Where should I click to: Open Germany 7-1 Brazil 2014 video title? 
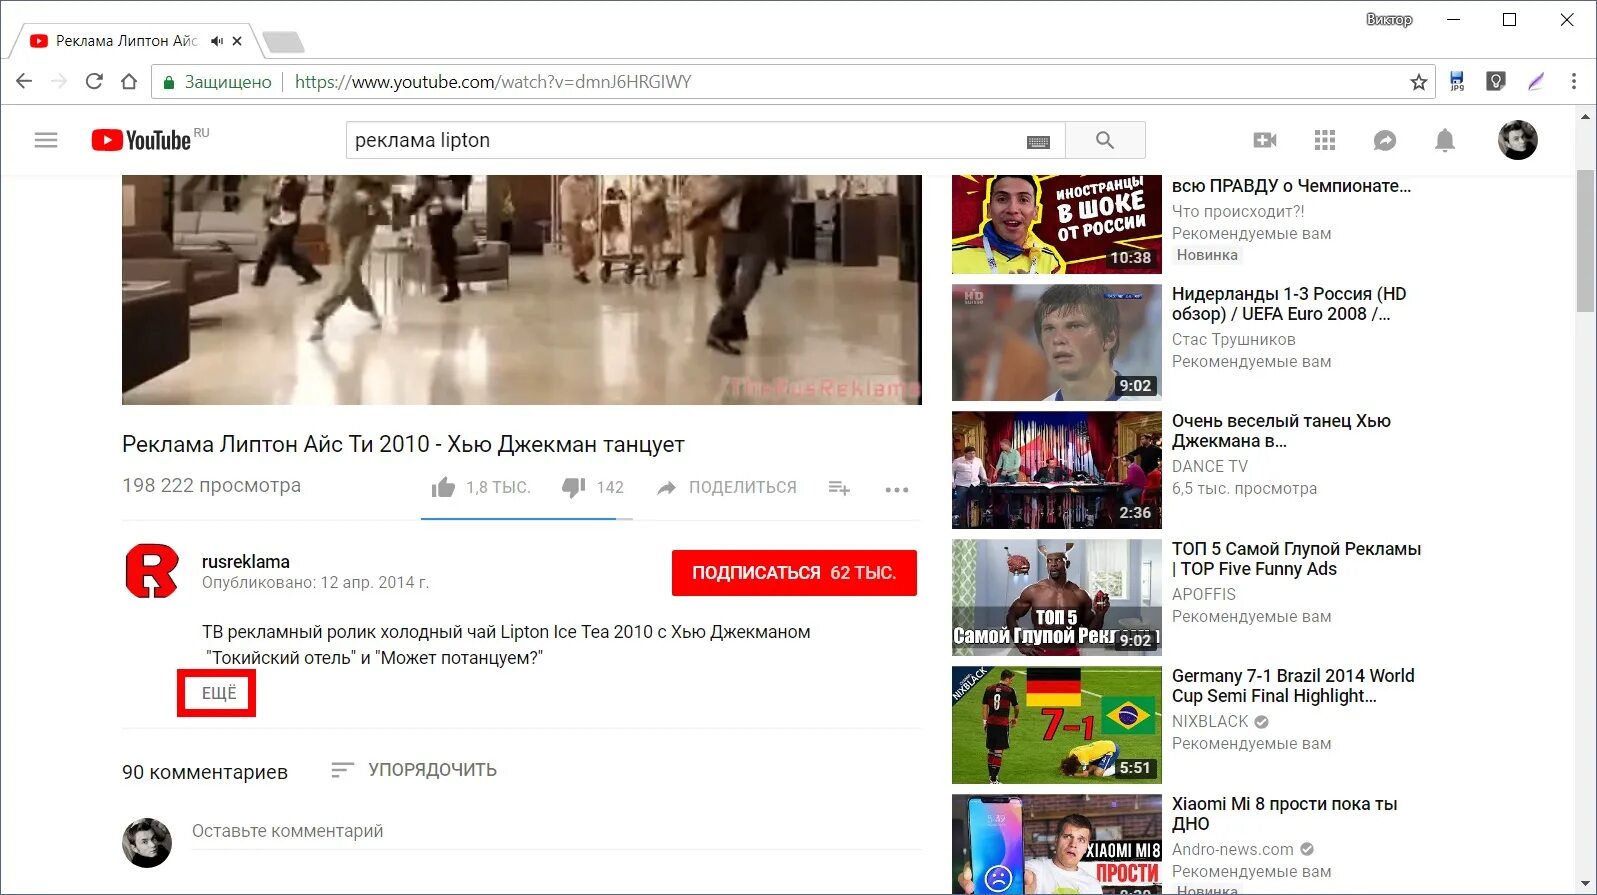click(1293, 685)
